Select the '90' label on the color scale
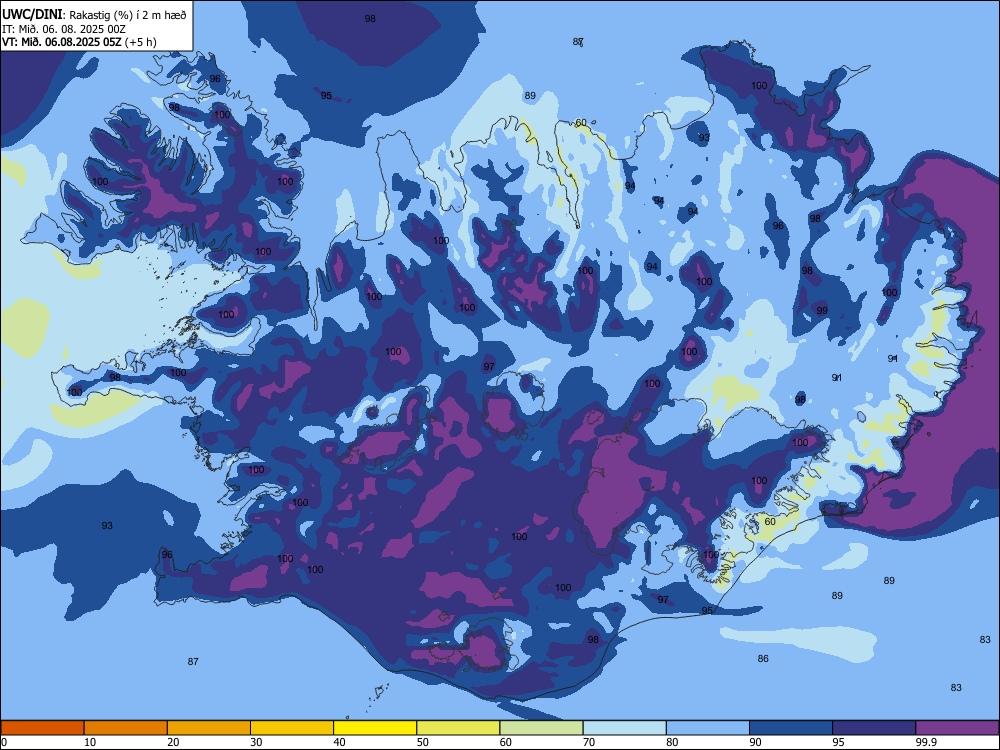Screen dimensions: 1000x750 pos(755,742)
